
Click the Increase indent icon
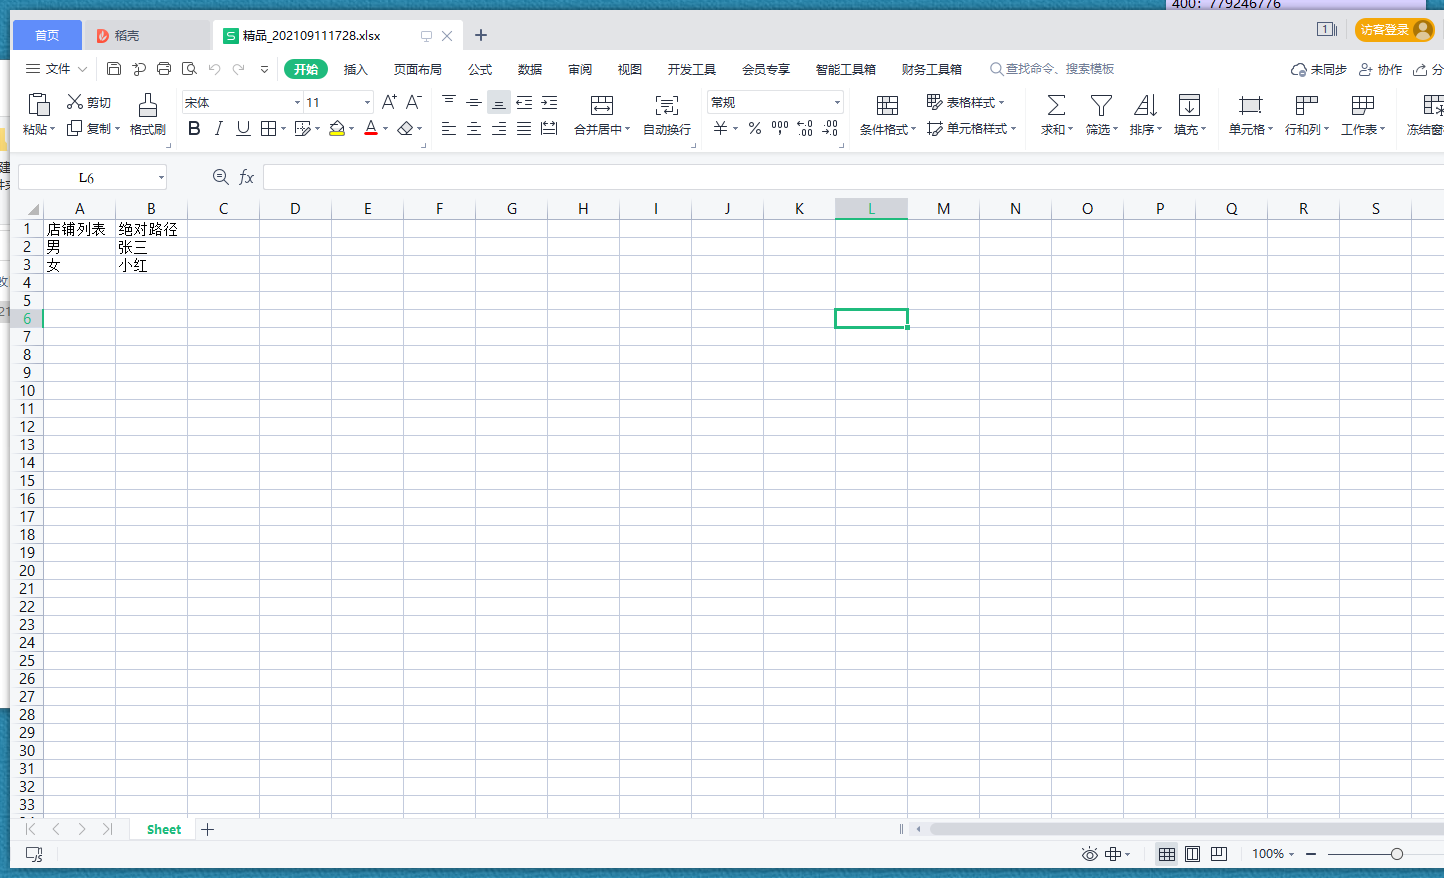click(x=549, y=102)
